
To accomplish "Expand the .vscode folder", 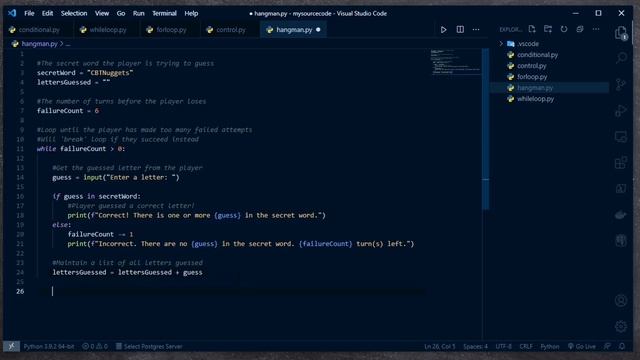I will click(528, 44).
